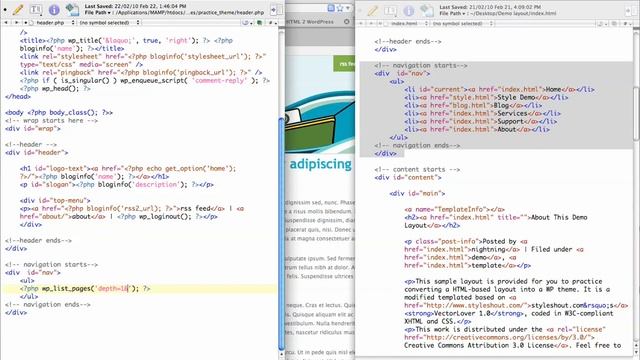Click the document preview icon in index.html window
Viewport: 640px width, 360px height.
427,10
